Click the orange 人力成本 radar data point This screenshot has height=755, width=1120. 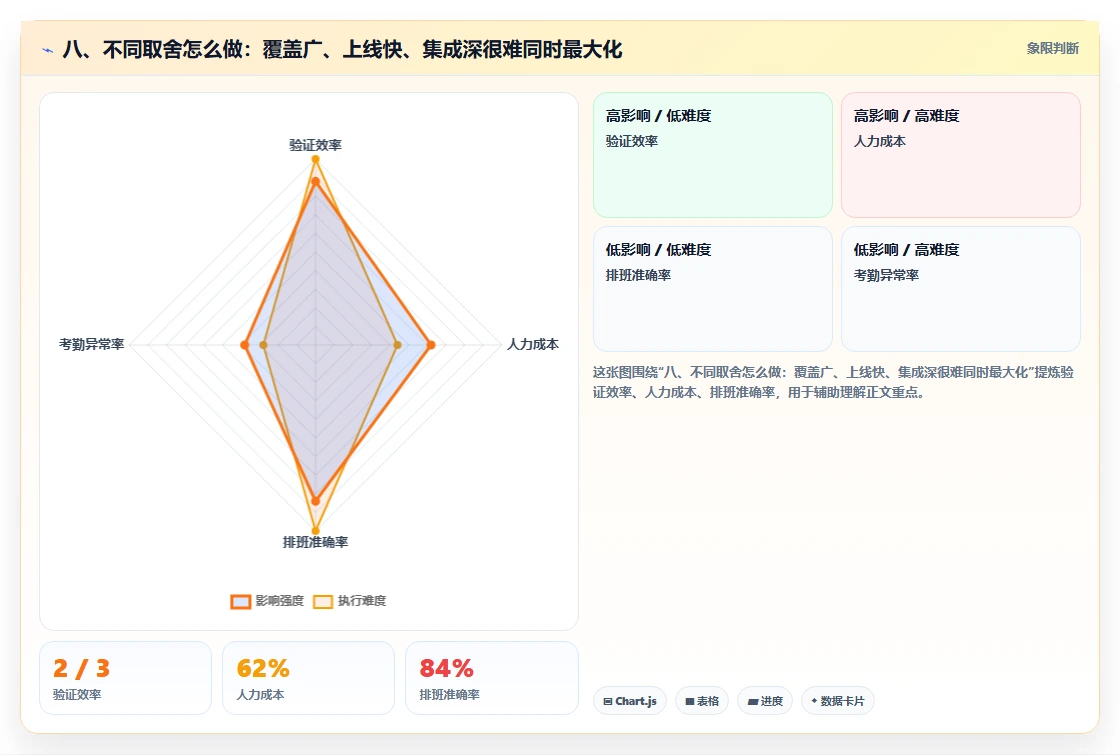point(431,345)
